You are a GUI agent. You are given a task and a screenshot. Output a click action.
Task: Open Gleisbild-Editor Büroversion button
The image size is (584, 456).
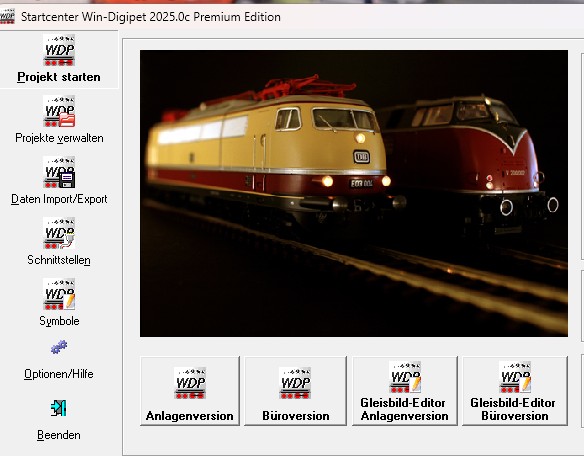click(x=515, y=391)
